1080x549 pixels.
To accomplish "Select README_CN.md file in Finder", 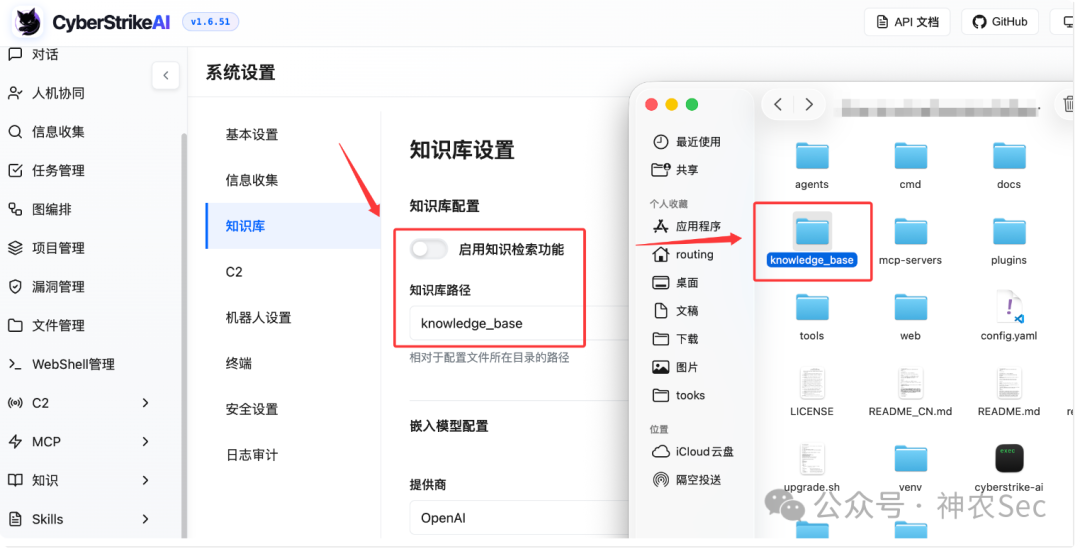I will click(911, 383).
